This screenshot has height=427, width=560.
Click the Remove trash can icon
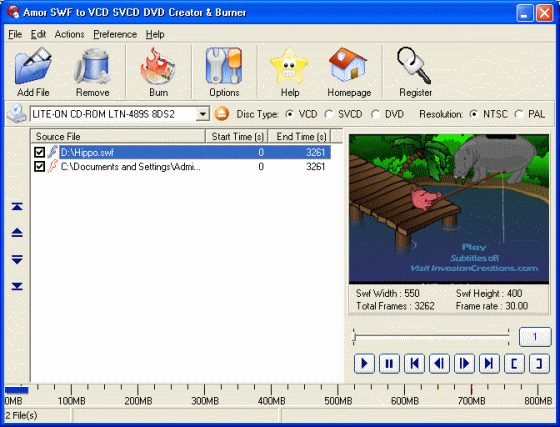[92, 67]
